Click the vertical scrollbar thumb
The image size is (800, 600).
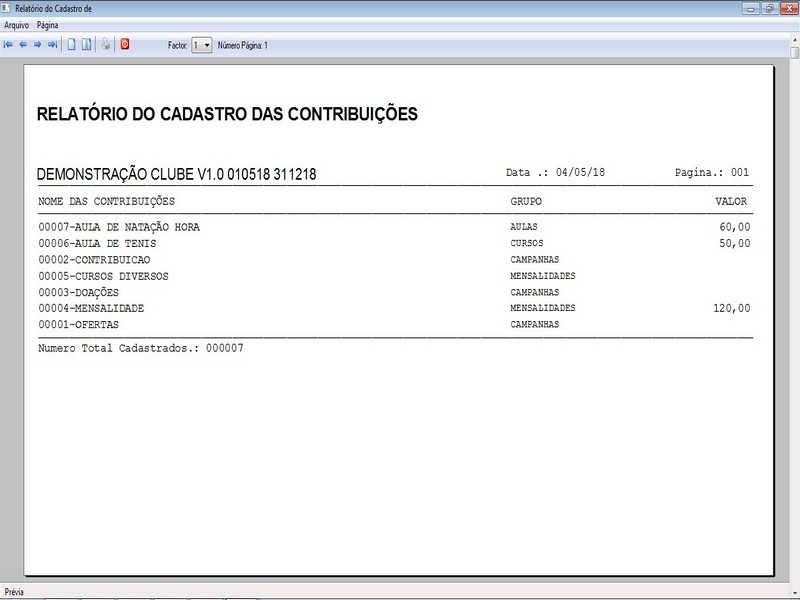point(795,53)
